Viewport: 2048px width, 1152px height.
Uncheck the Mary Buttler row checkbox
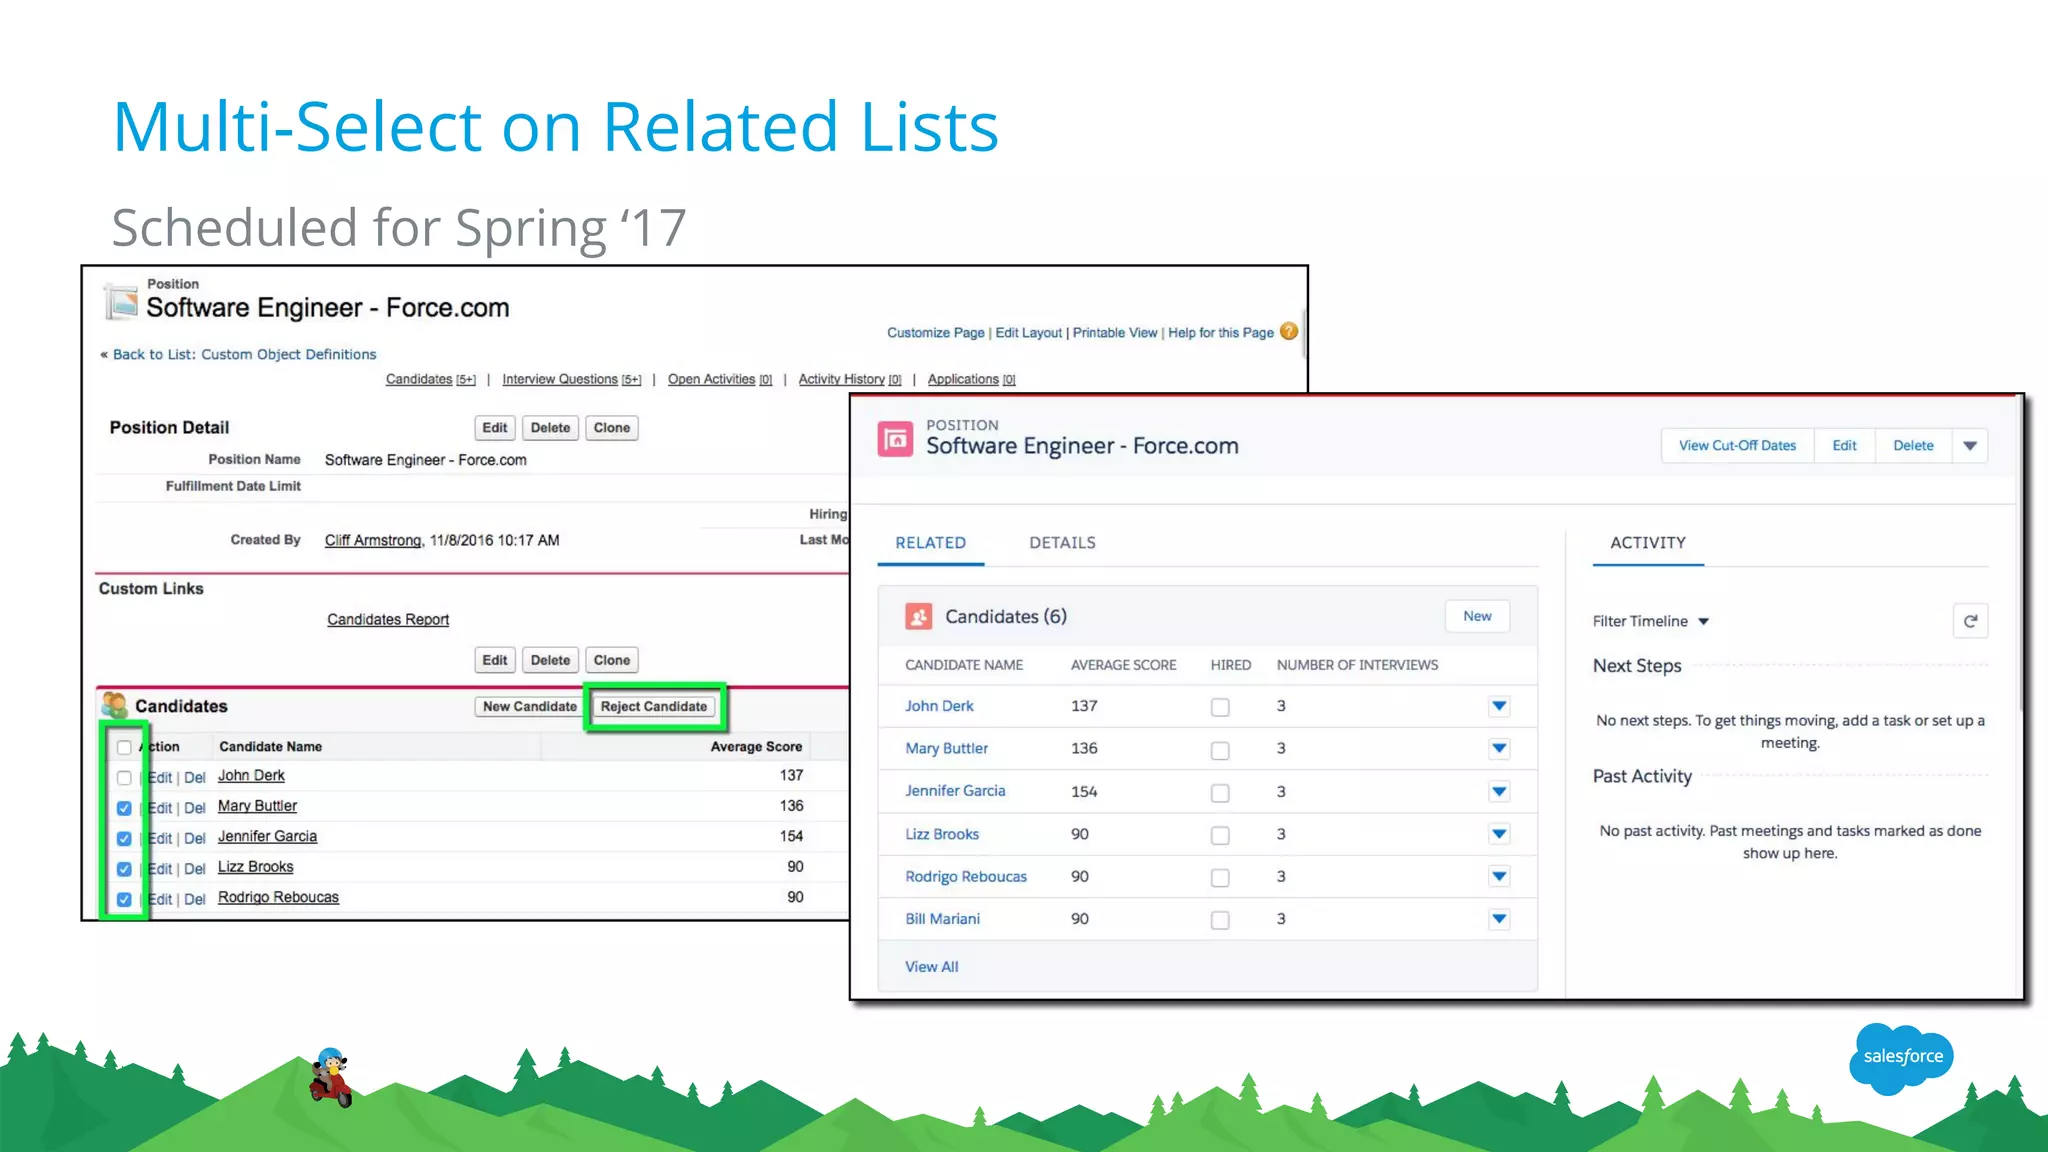124,808
